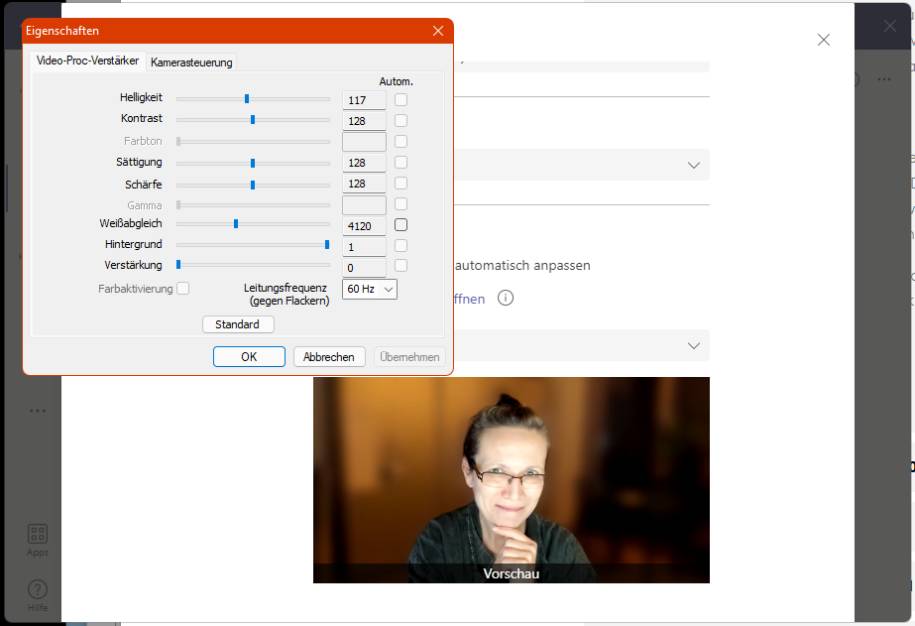Open the Leitungsfrequenz 60 Hz dropdown
This screenshot has width=915, height=626.
tap(370, 289)
